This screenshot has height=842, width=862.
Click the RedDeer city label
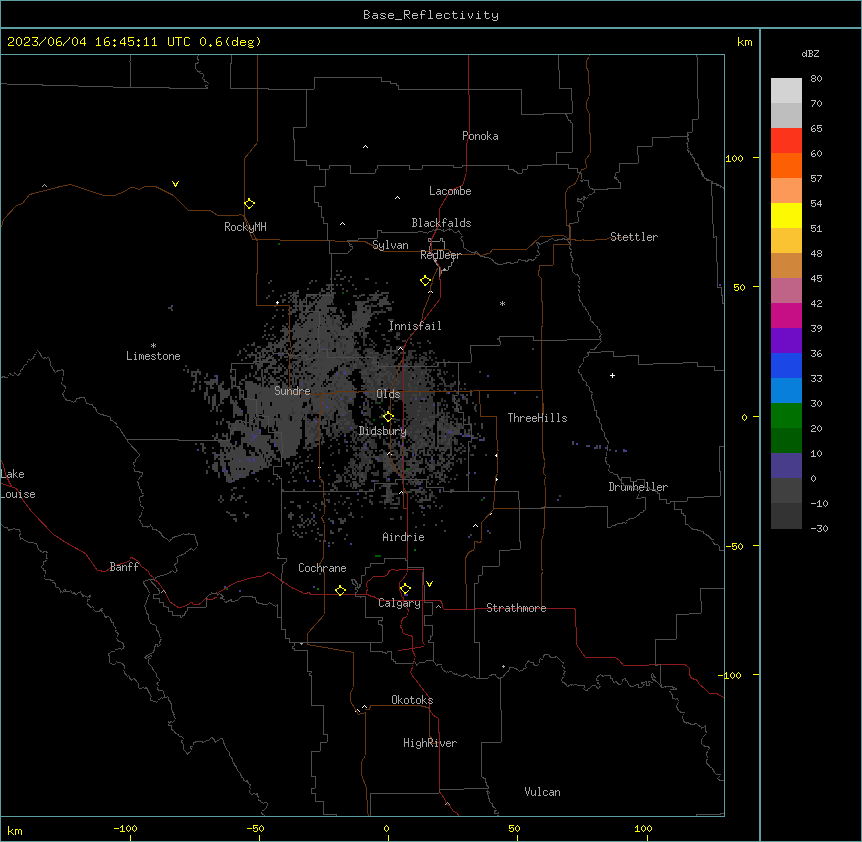440,255
